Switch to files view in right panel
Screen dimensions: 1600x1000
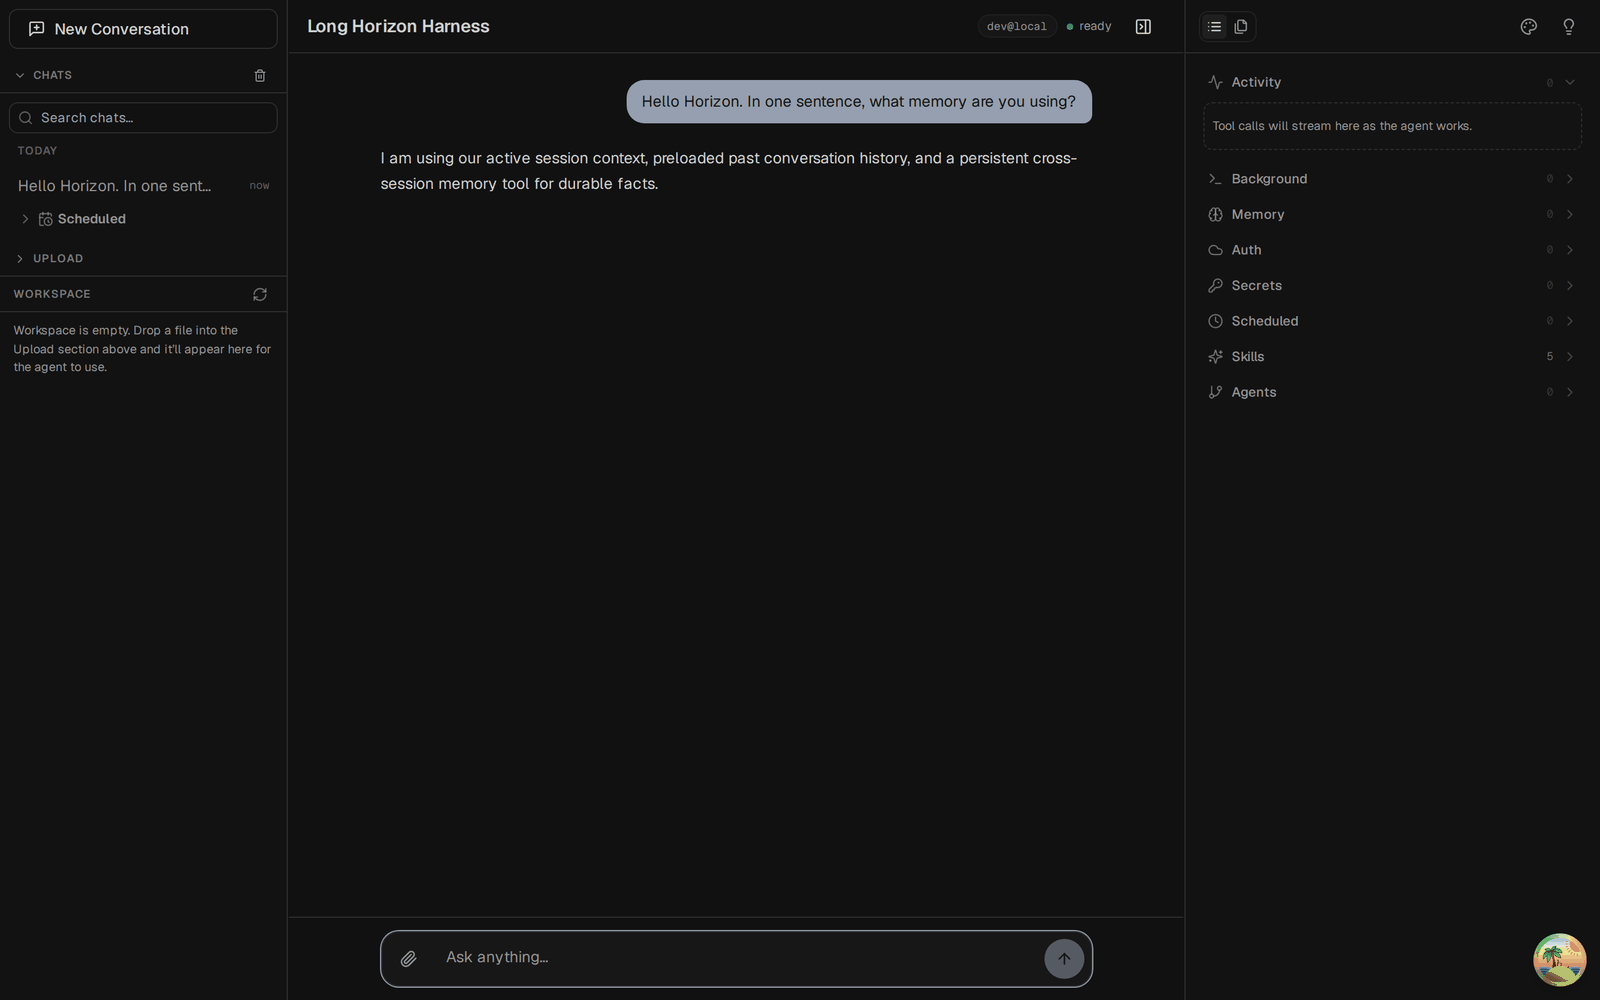(x=1241, y=27)
